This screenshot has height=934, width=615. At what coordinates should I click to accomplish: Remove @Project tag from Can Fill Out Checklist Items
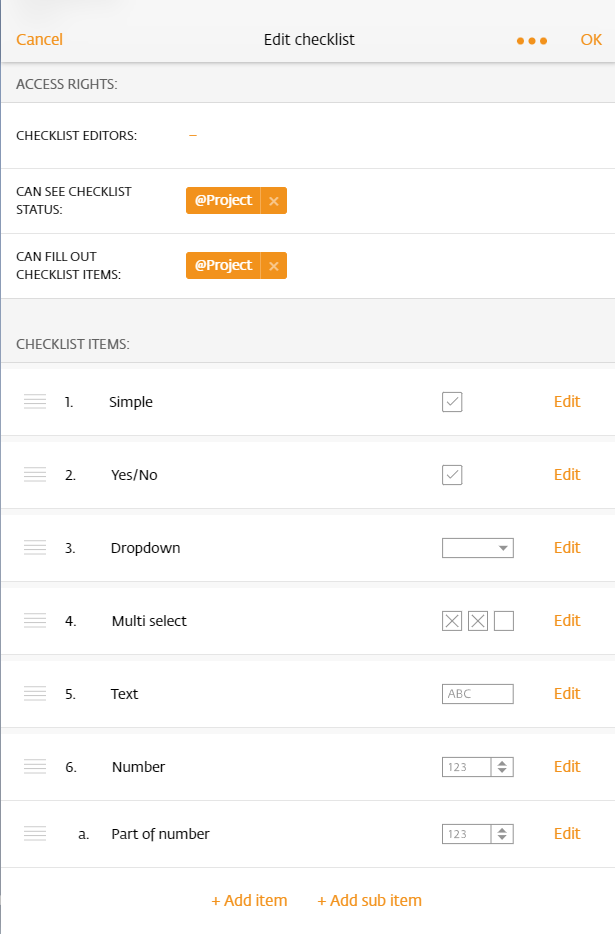click(x=274, y=266)
